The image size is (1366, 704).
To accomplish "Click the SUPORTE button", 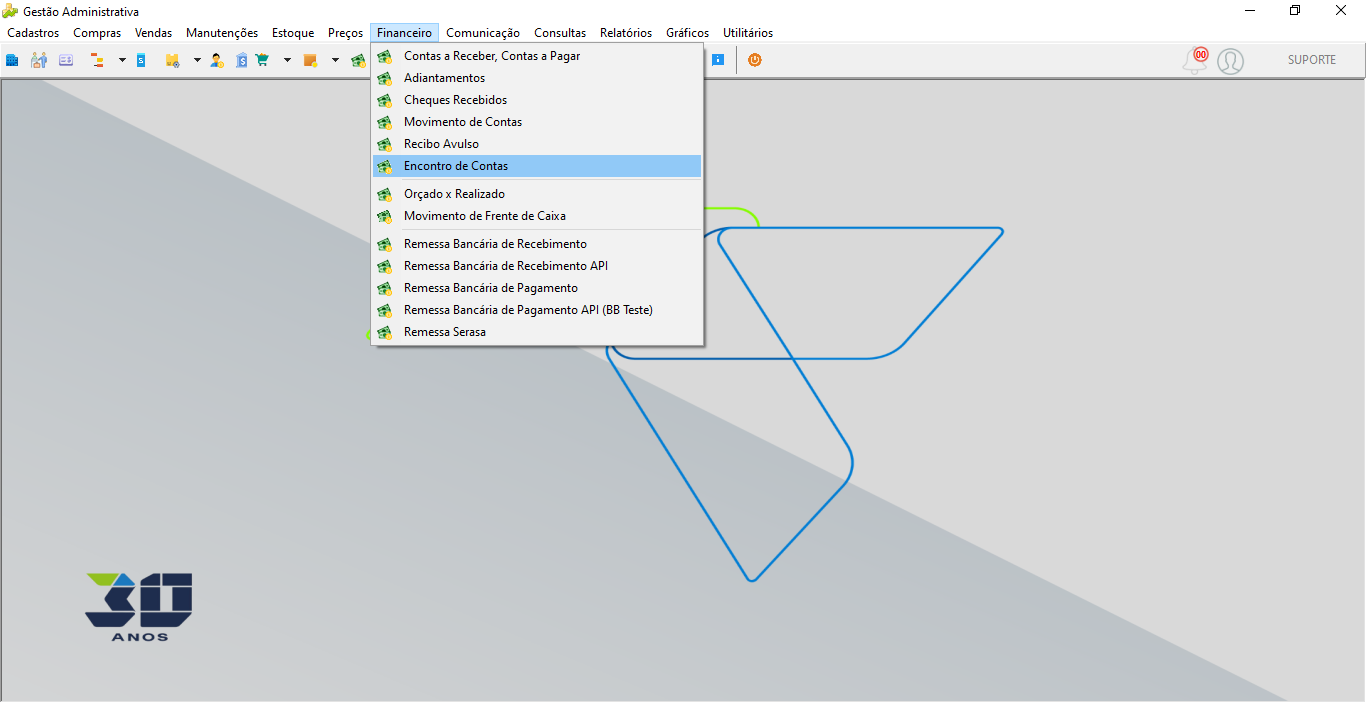I will point(1311,60).
